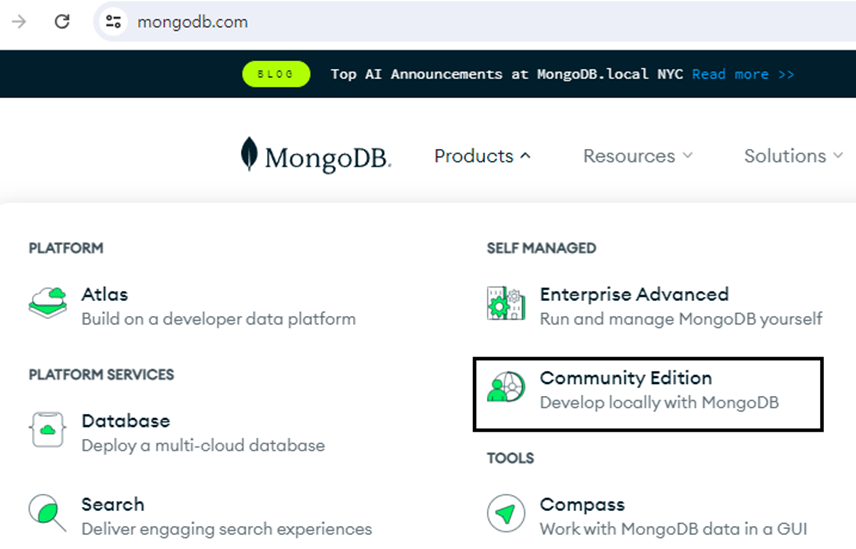
Task: Open the Enterprise Advanced menu item
Action: (634, 295)
